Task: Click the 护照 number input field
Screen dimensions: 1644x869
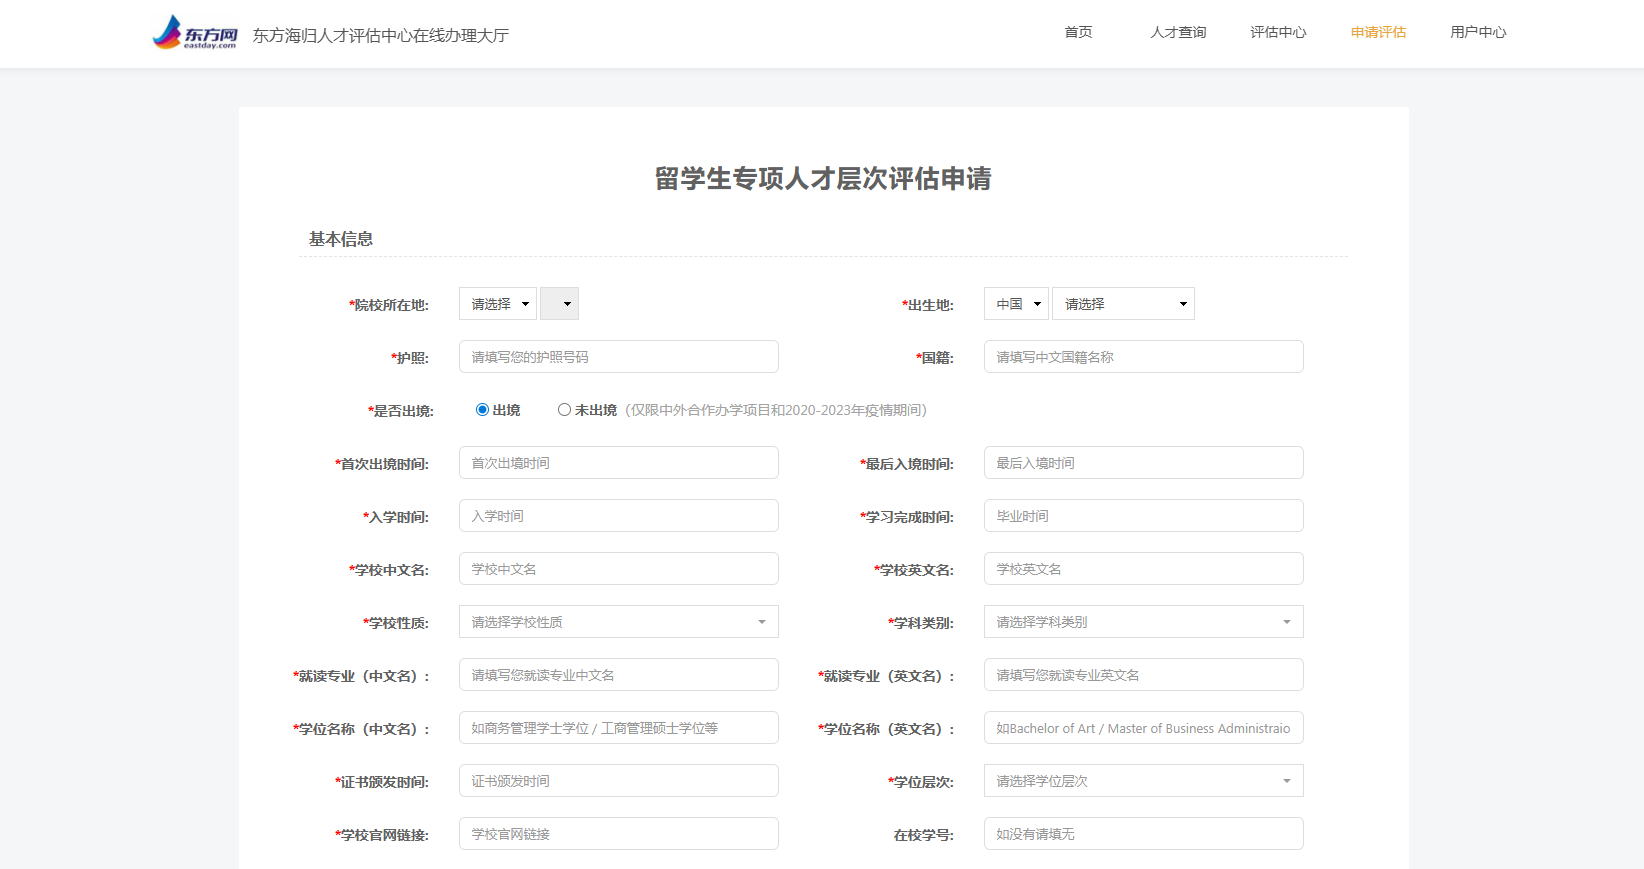Action: point(618,357)
